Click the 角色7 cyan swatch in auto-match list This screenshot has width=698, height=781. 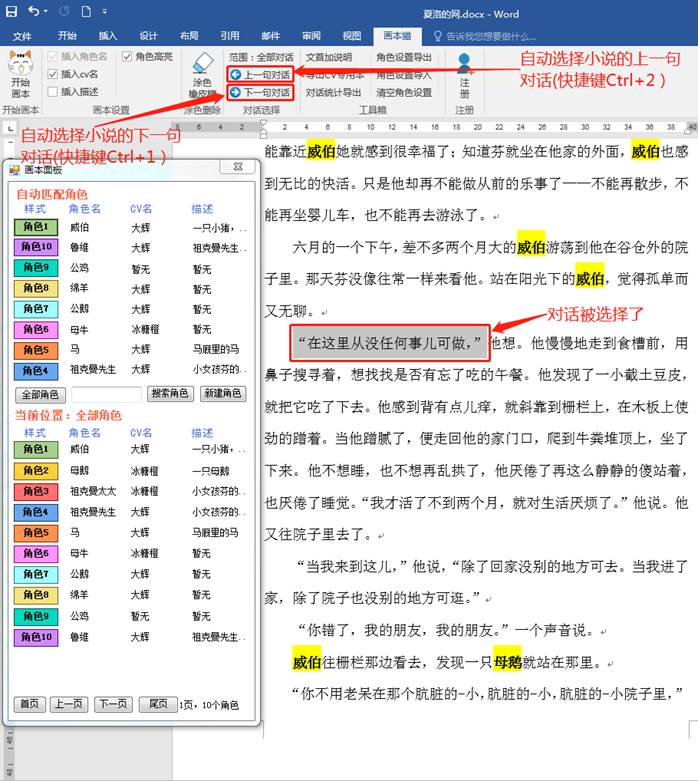pos(36,309)
